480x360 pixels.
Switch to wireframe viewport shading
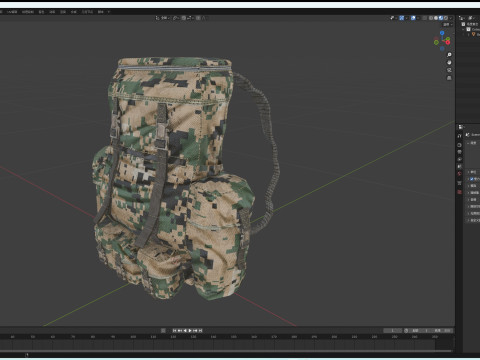pos(431,18)
